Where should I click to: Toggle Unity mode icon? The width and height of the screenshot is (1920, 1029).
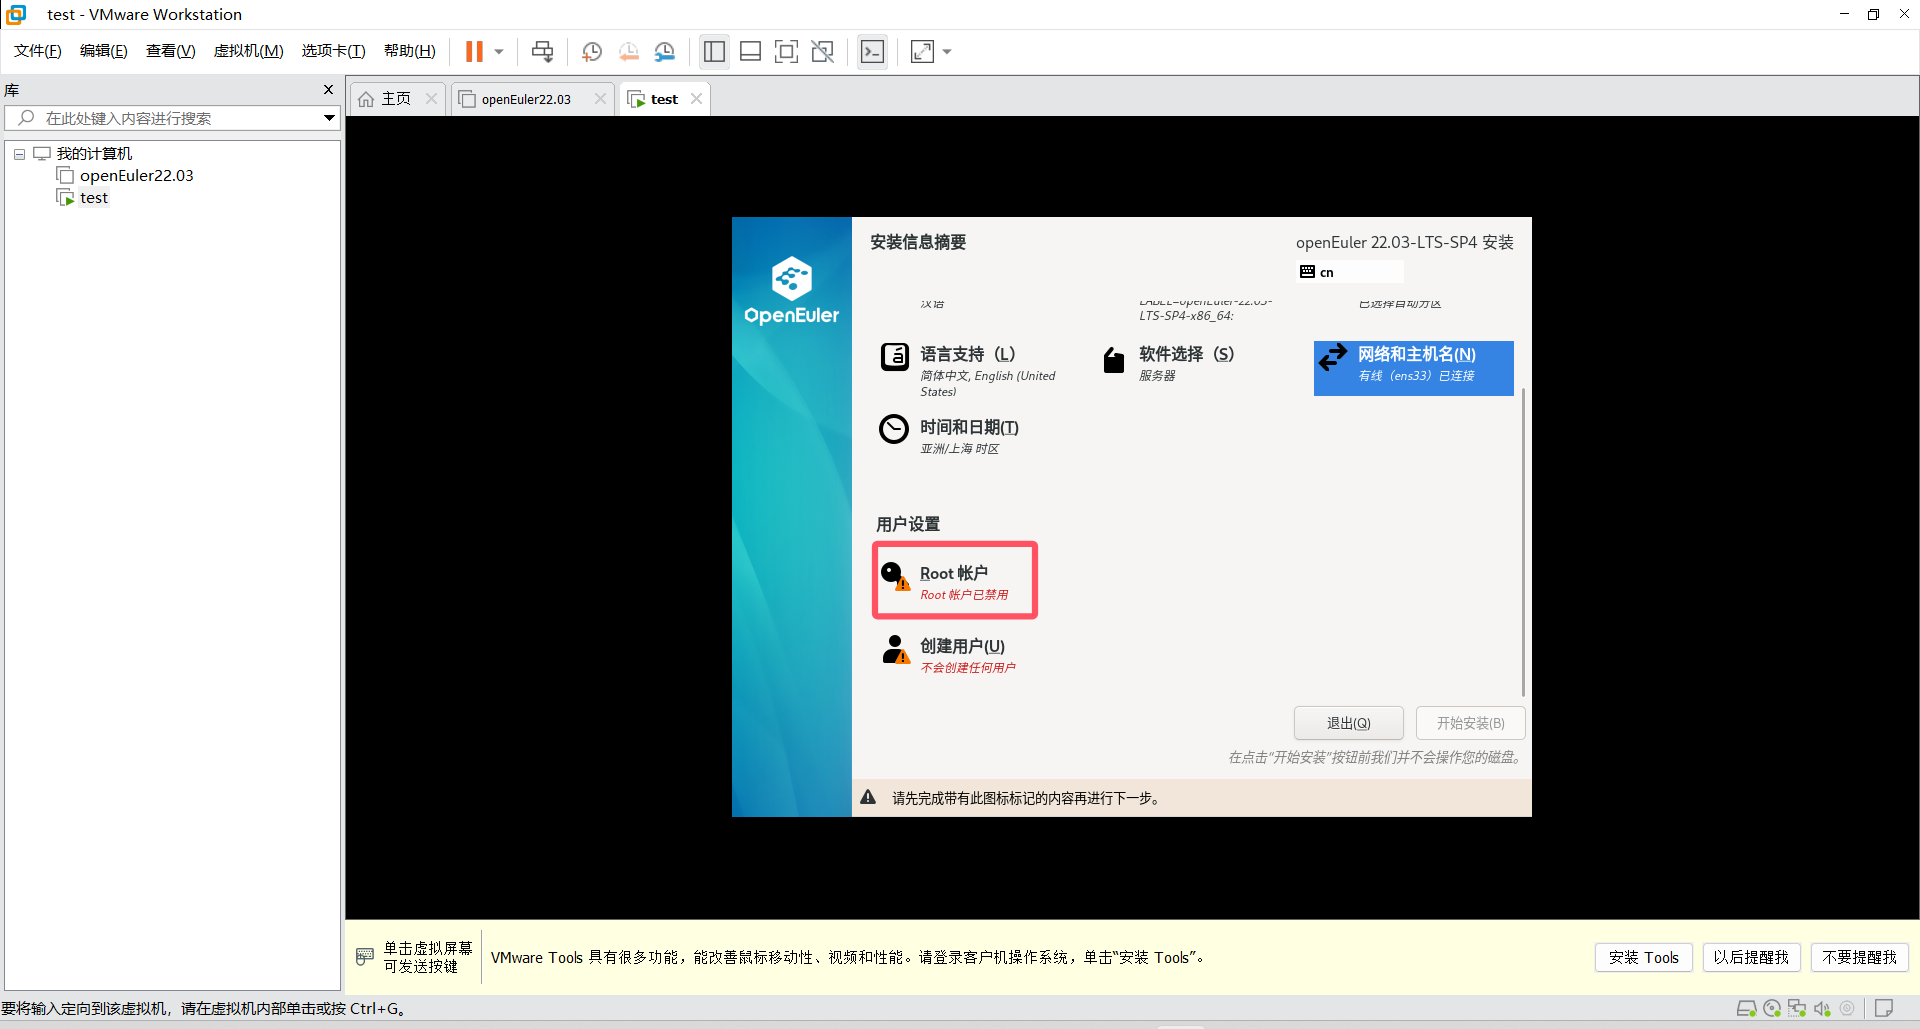pos(823,51)
